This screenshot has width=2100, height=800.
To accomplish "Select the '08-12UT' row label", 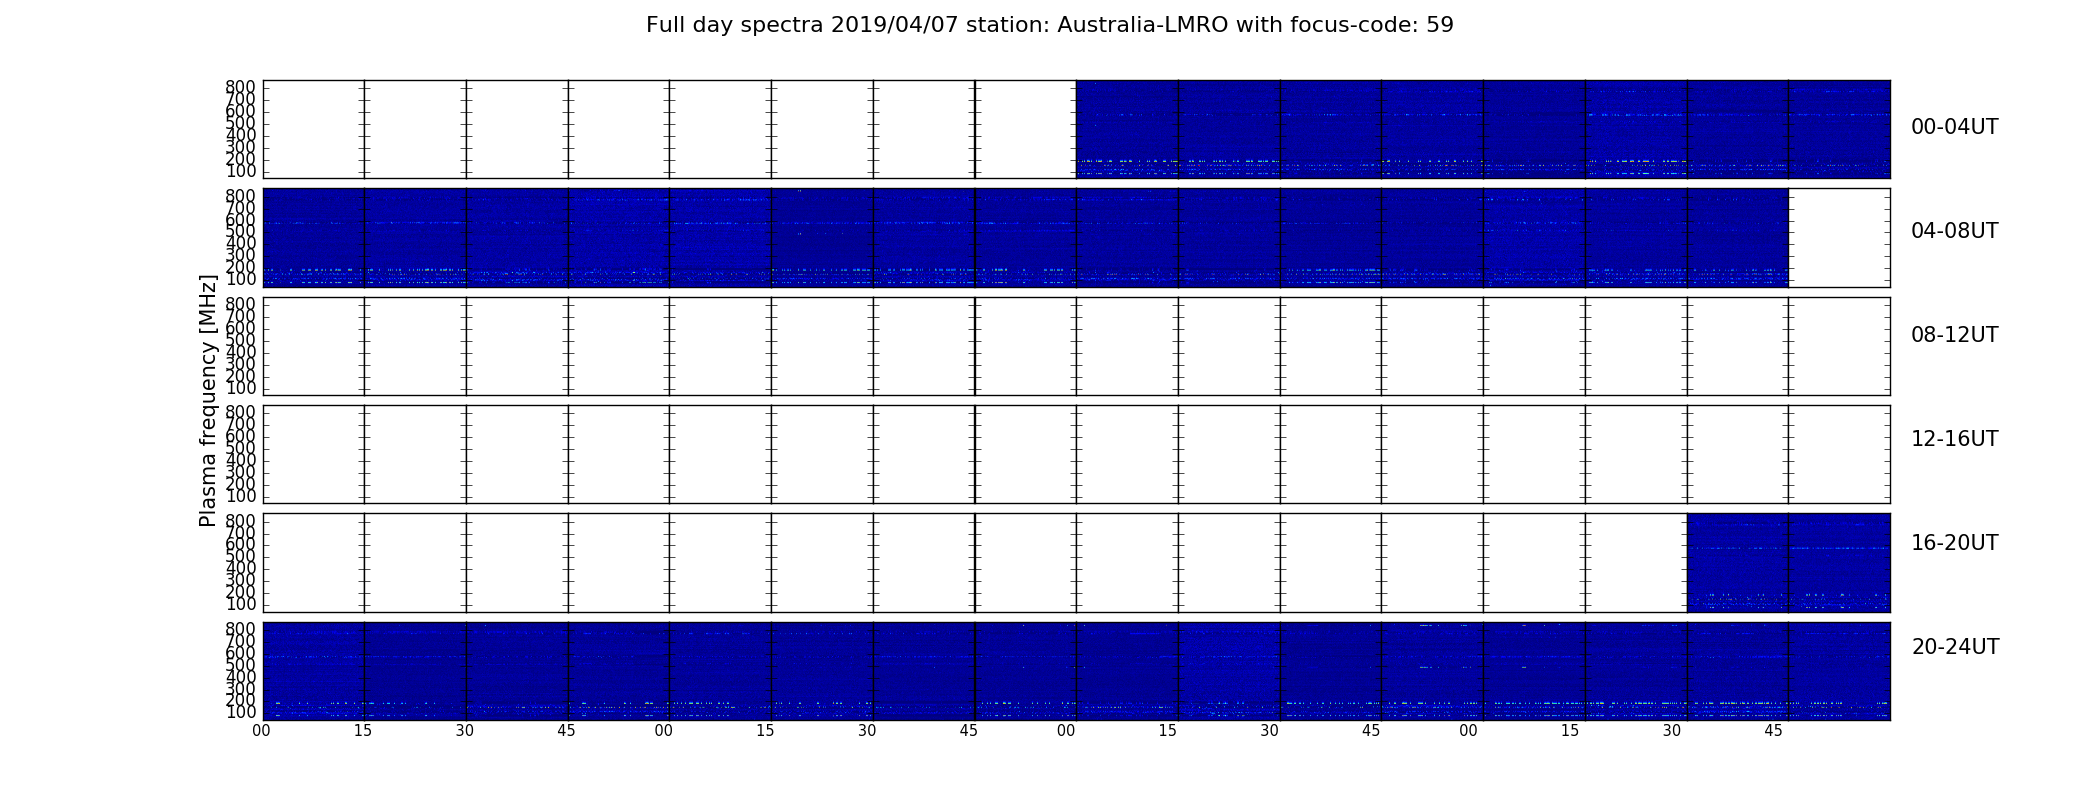I will pos(1954,335).
